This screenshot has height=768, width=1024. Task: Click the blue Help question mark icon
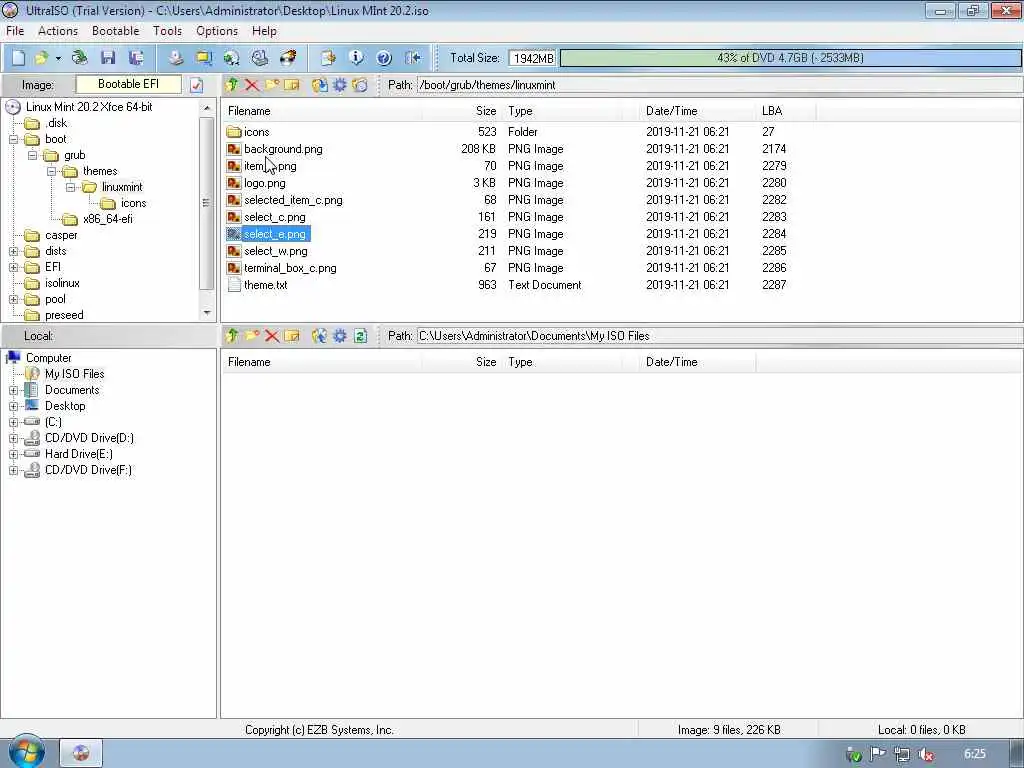(384, 58)
